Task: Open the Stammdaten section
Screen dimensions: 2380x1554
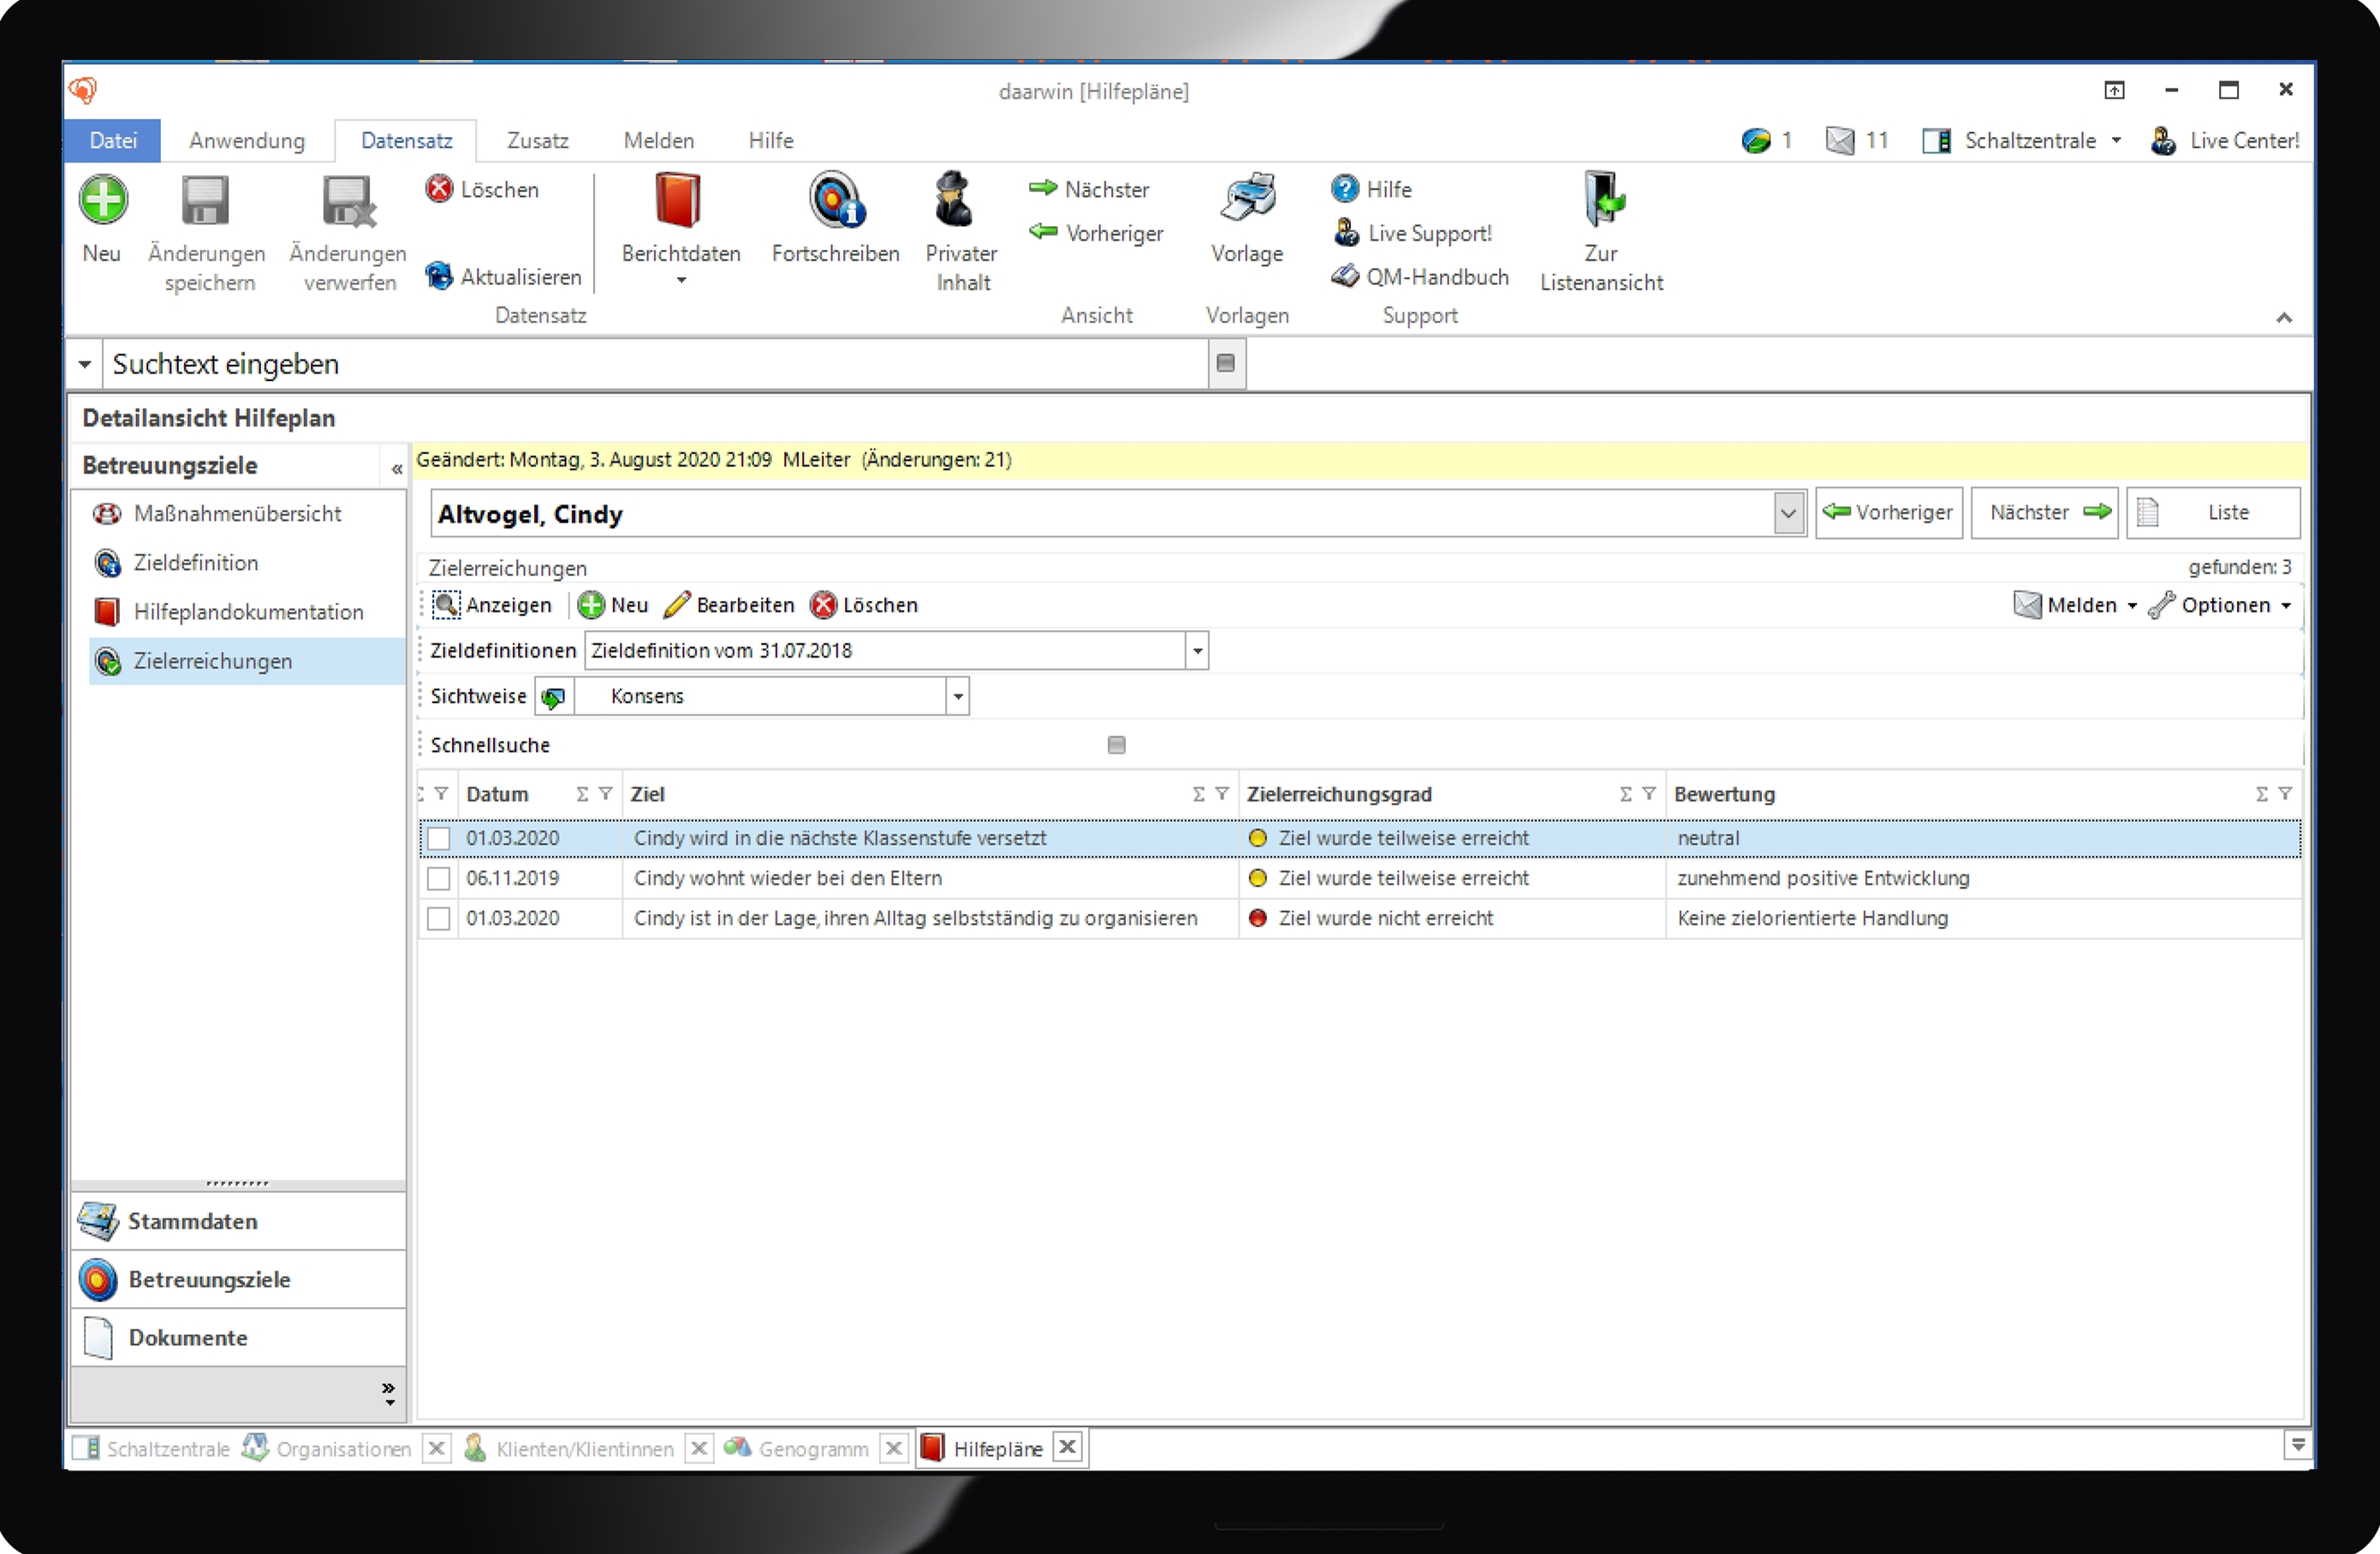Action: tap(239, 1222)
